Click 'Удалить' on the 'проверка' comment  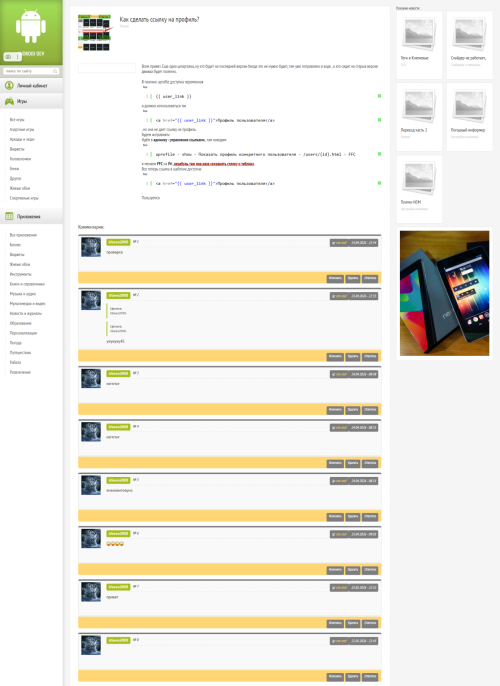353,278
